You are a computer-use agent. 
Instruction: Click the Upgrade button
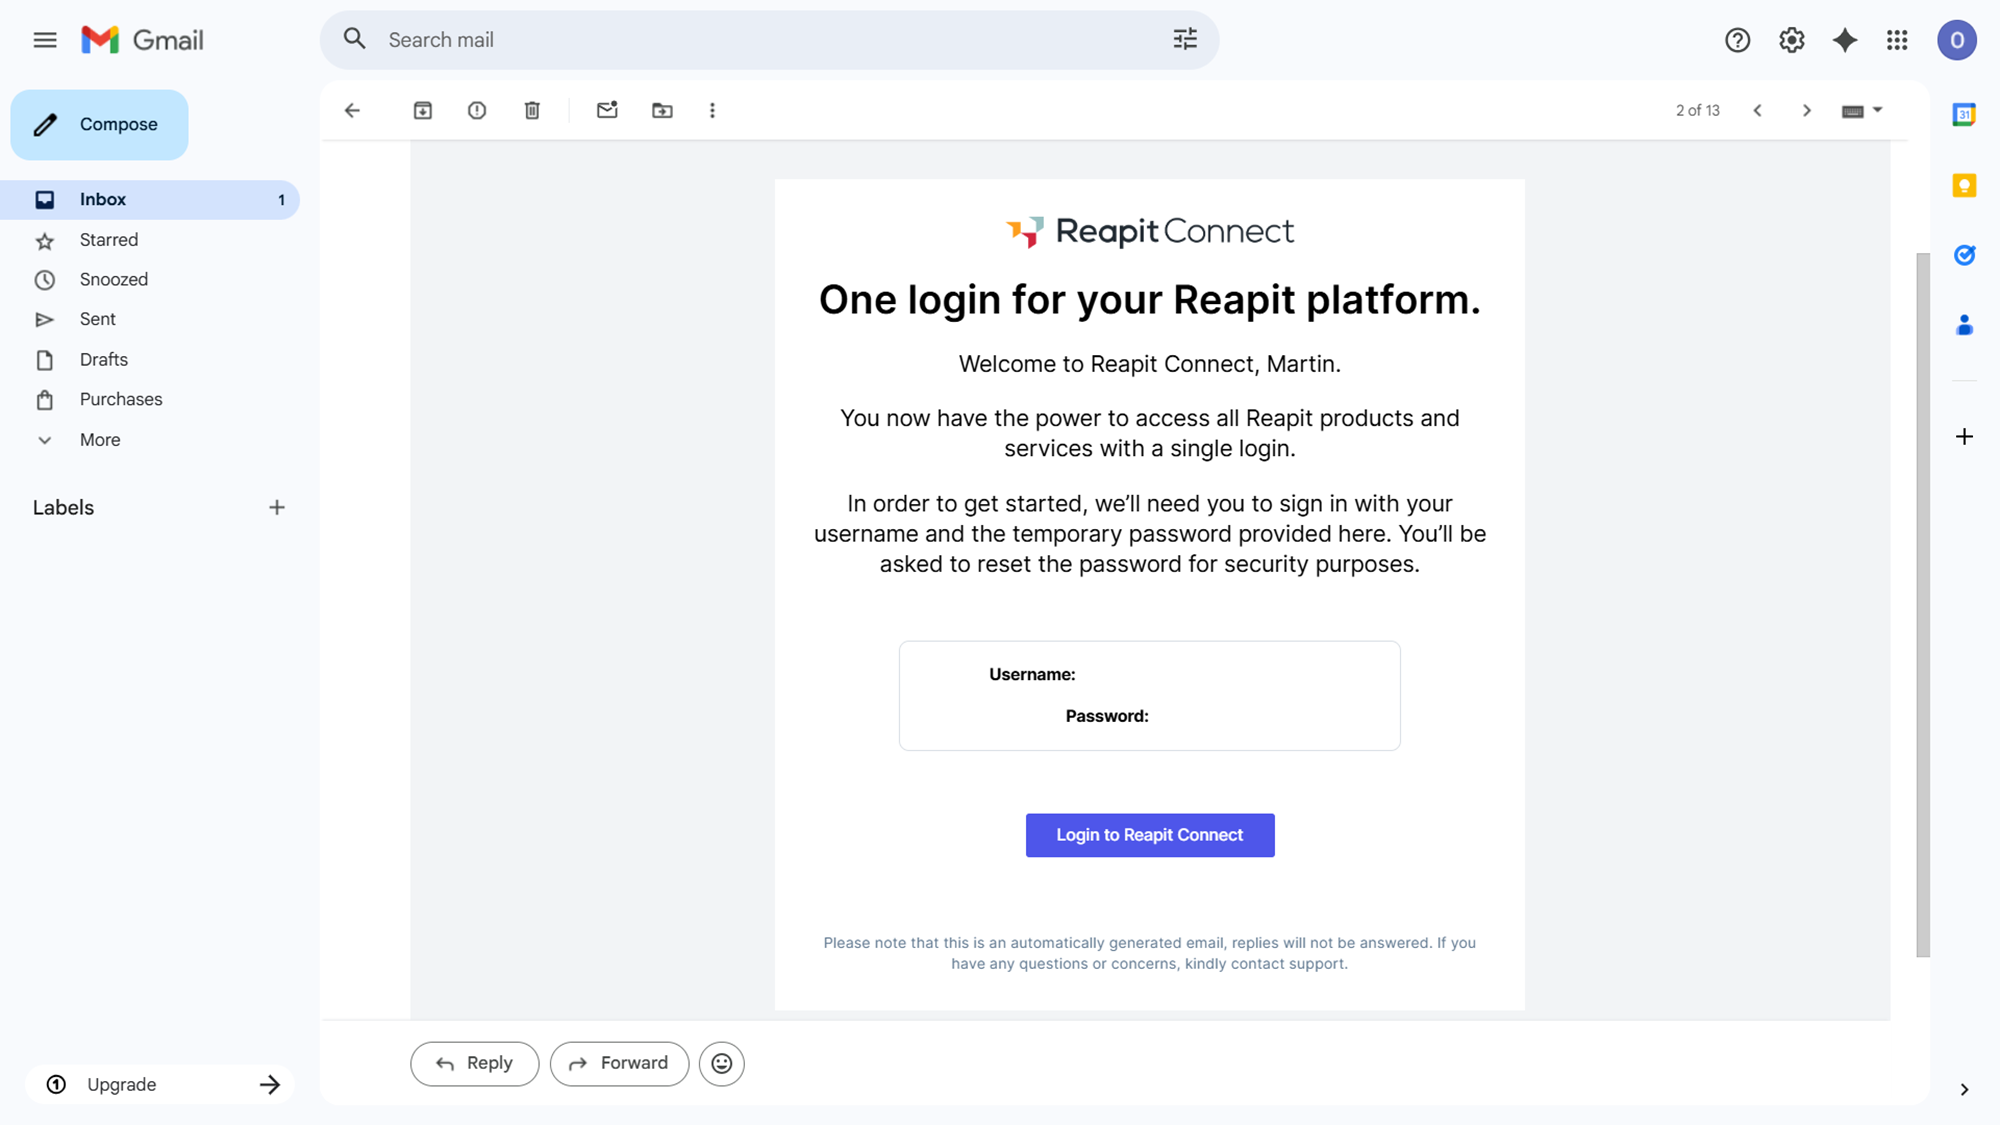[x=160, y=1084]
